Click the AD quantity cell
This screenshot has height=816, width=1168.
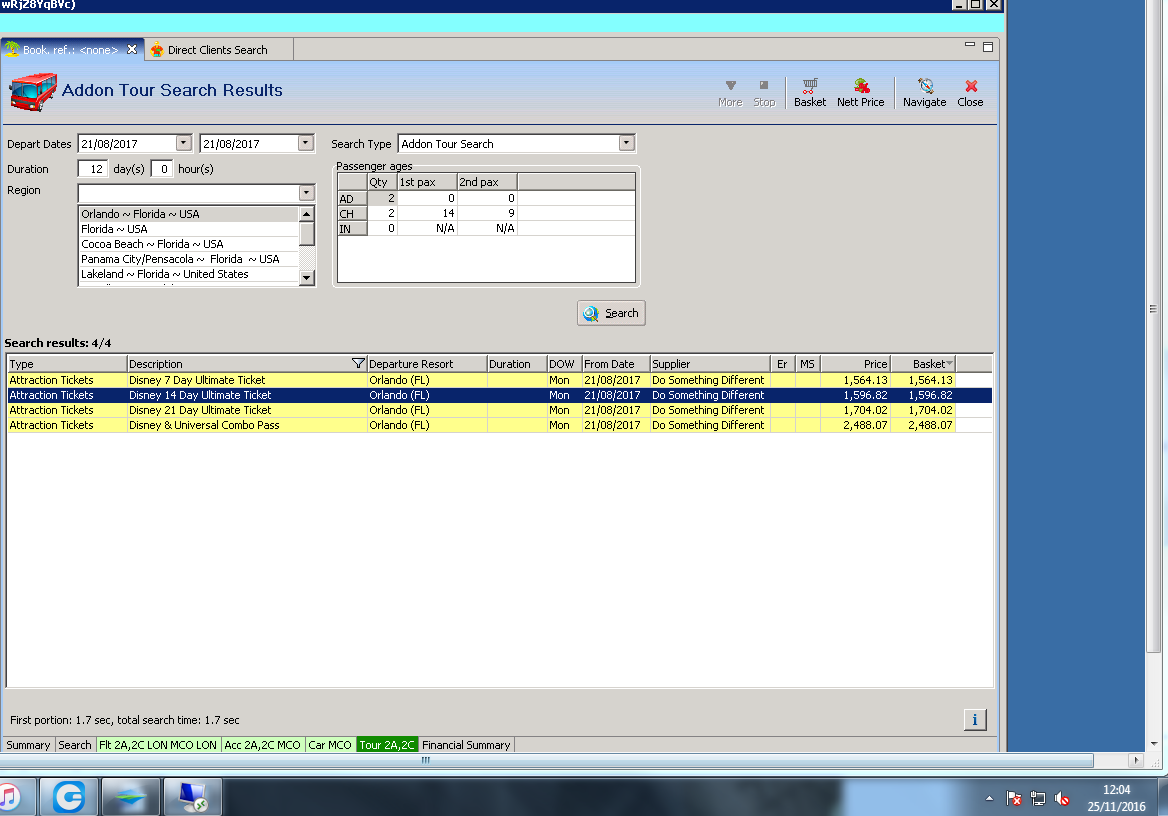point(382,198)
